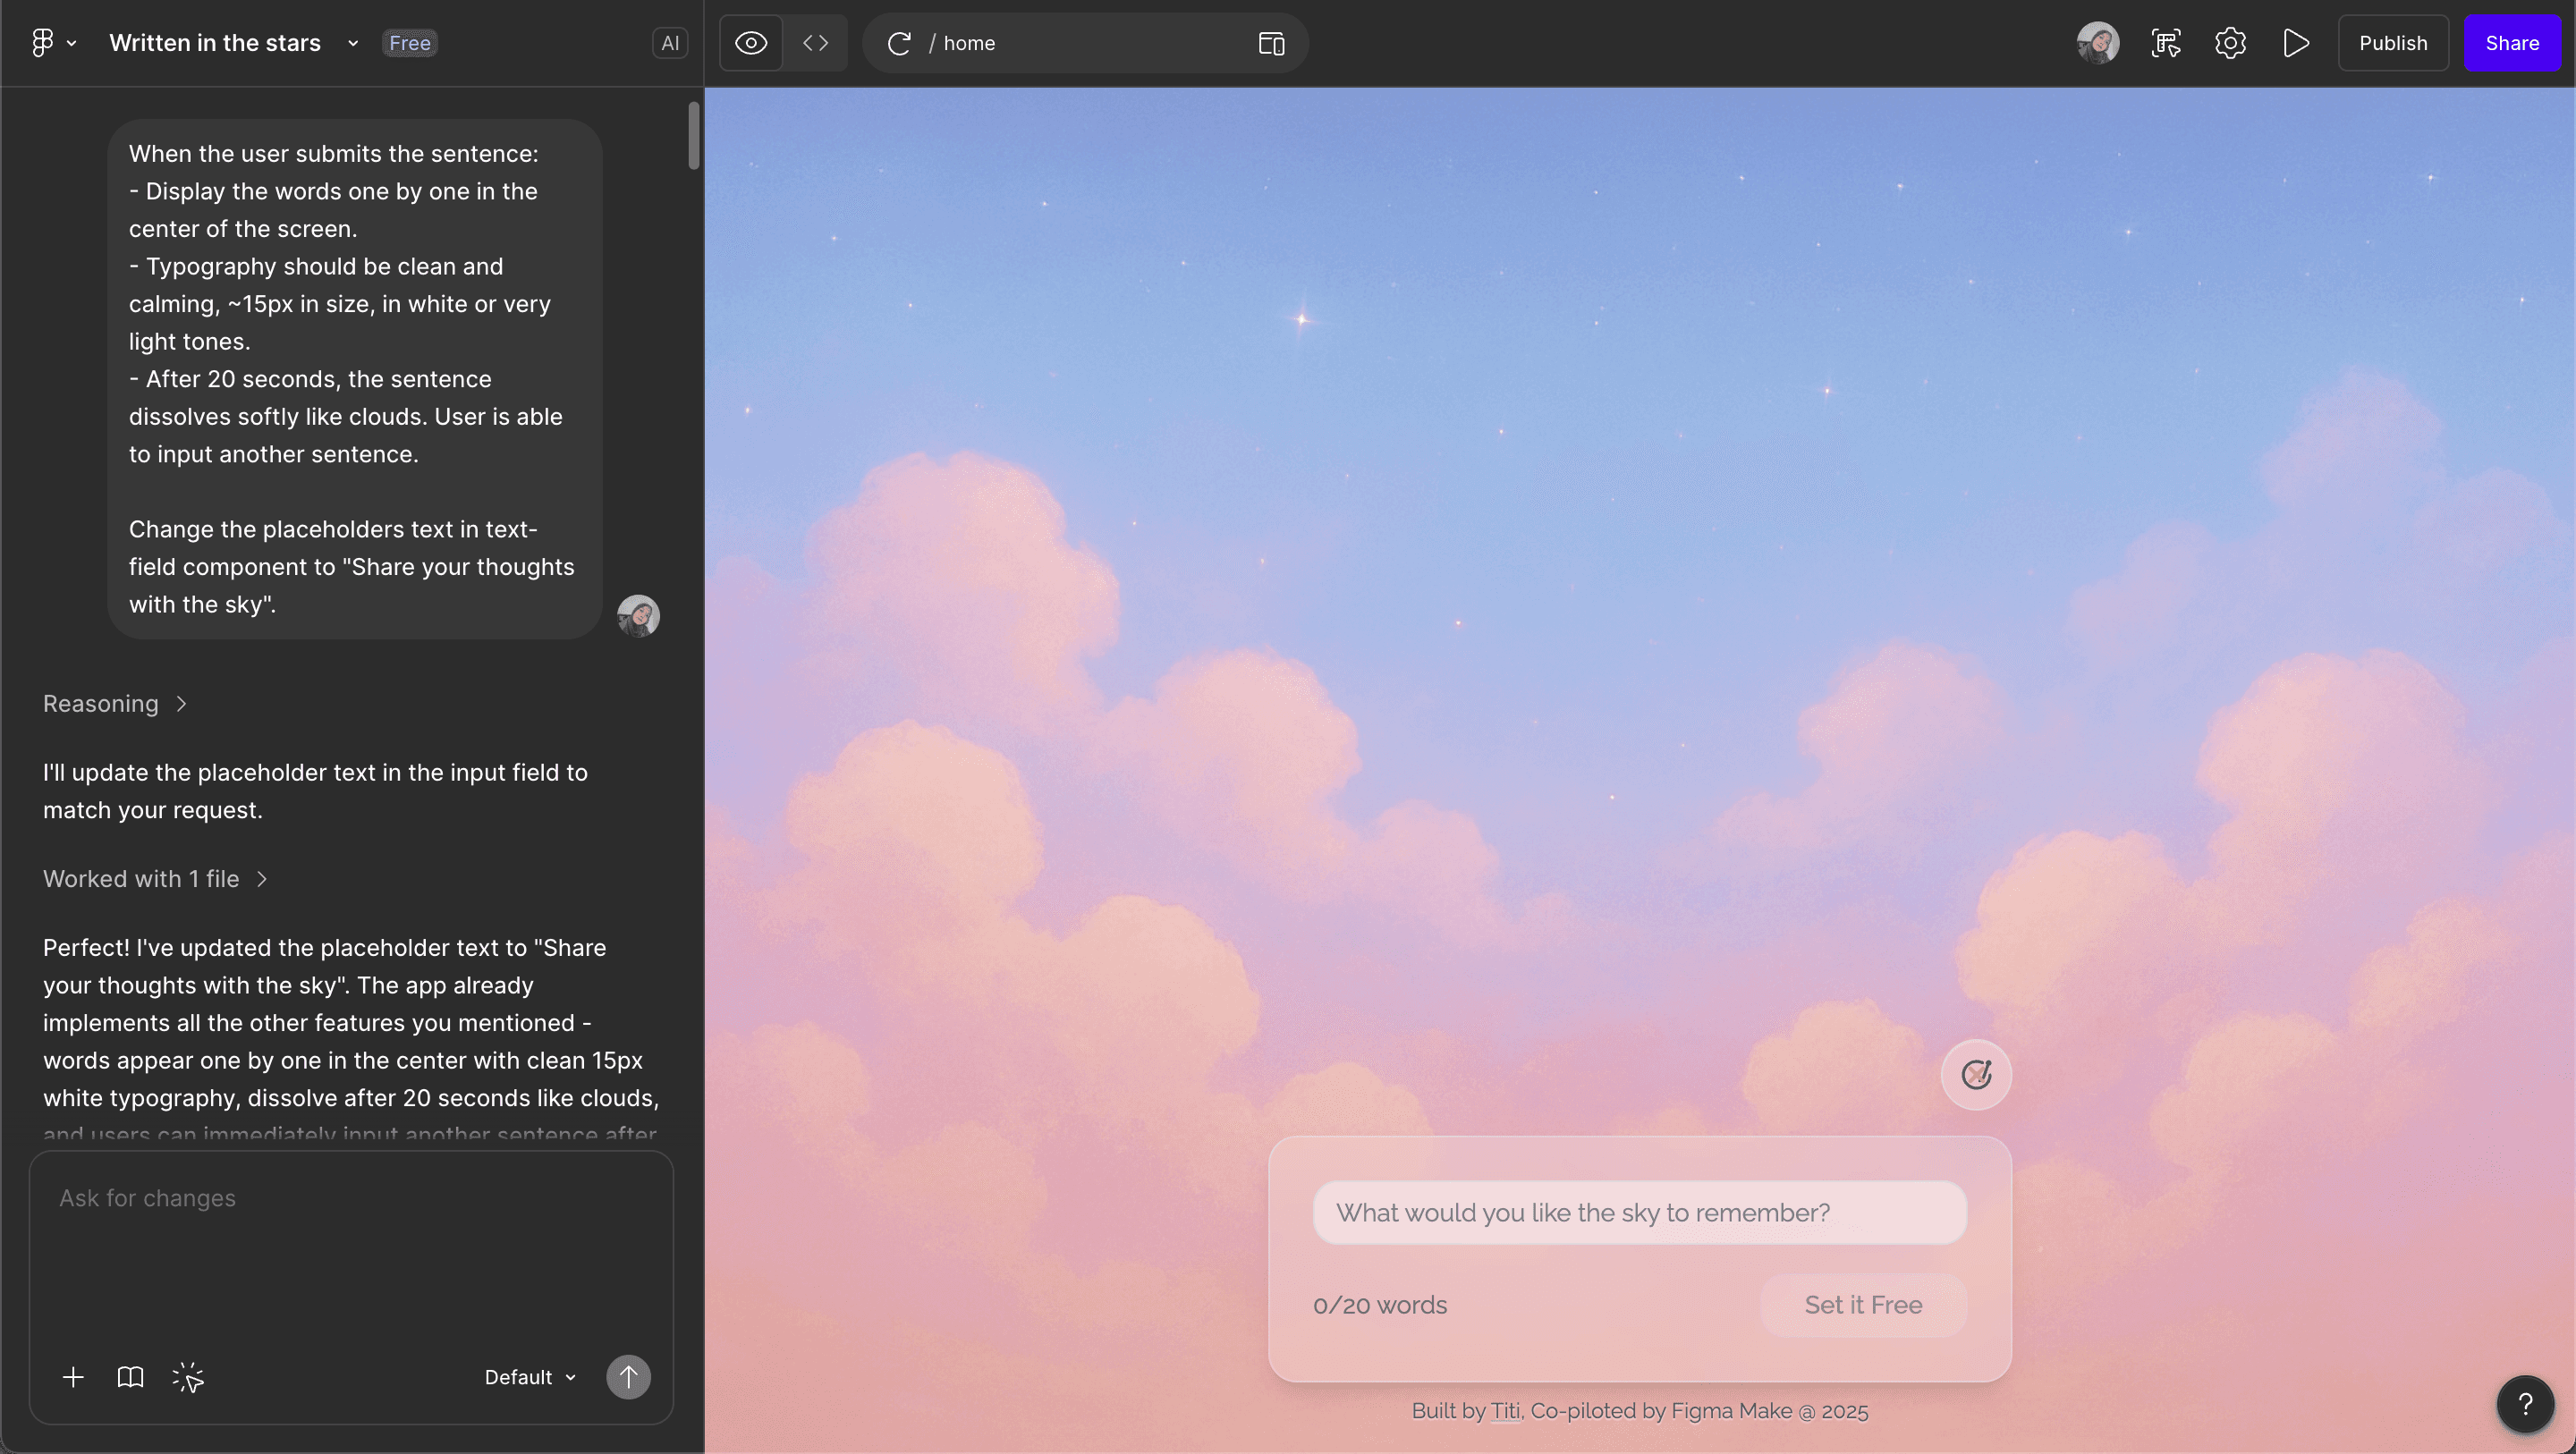Image resolution: width=2576 pixels, height=1454 pixels.
Task: Reload the preview with refresh icon
Action: click(899, 43)
